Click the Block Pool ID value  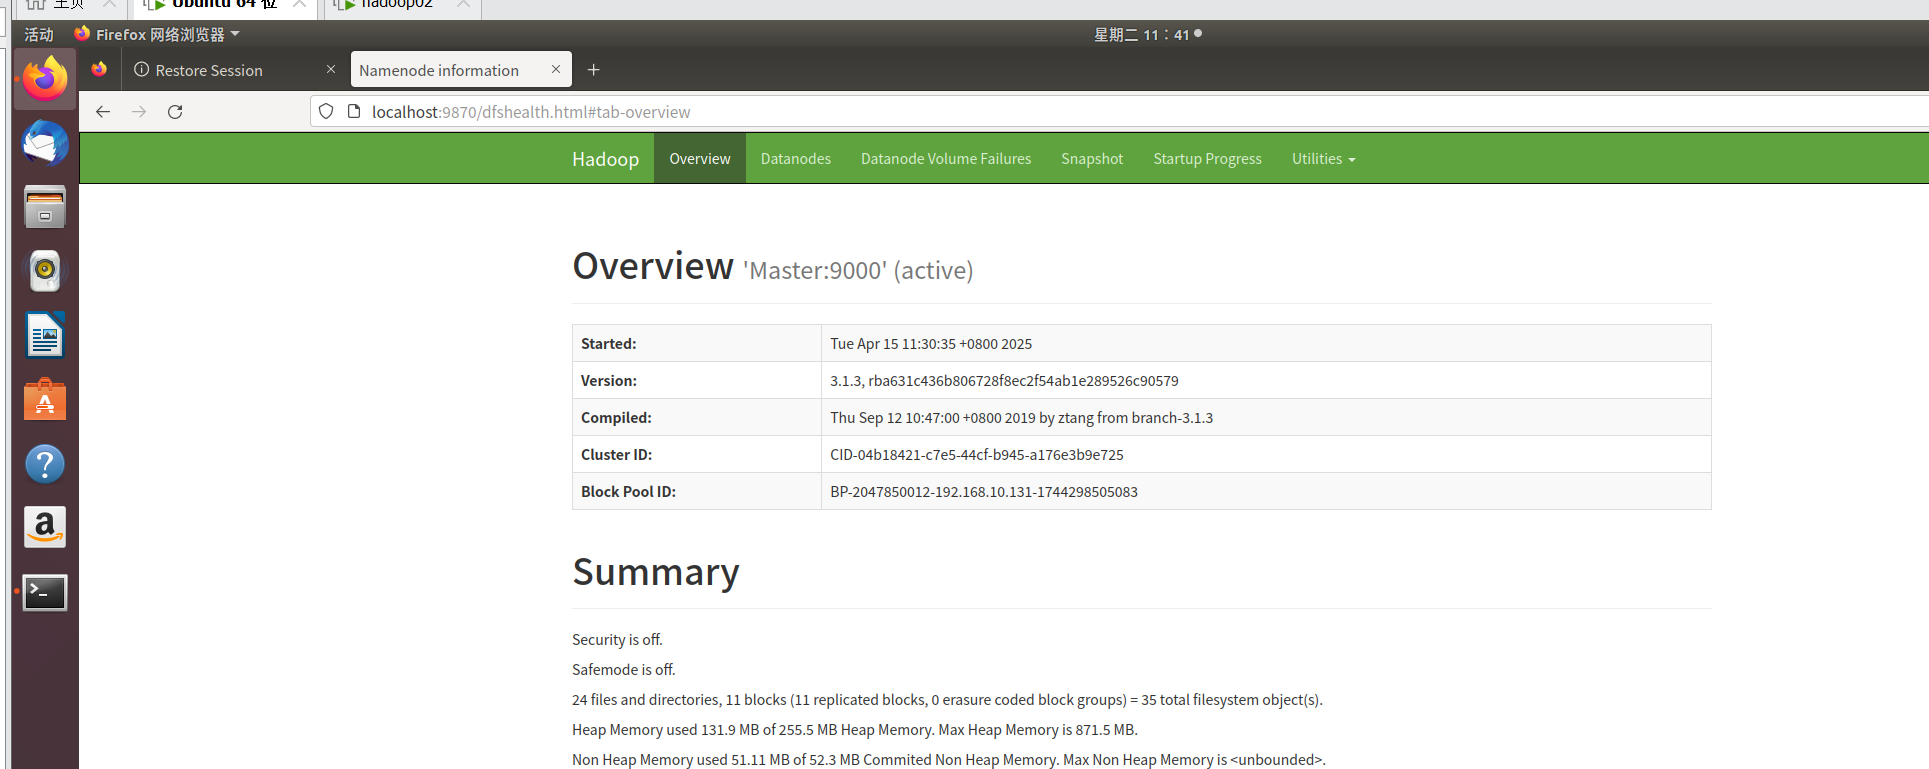click(x=984, y=492)
